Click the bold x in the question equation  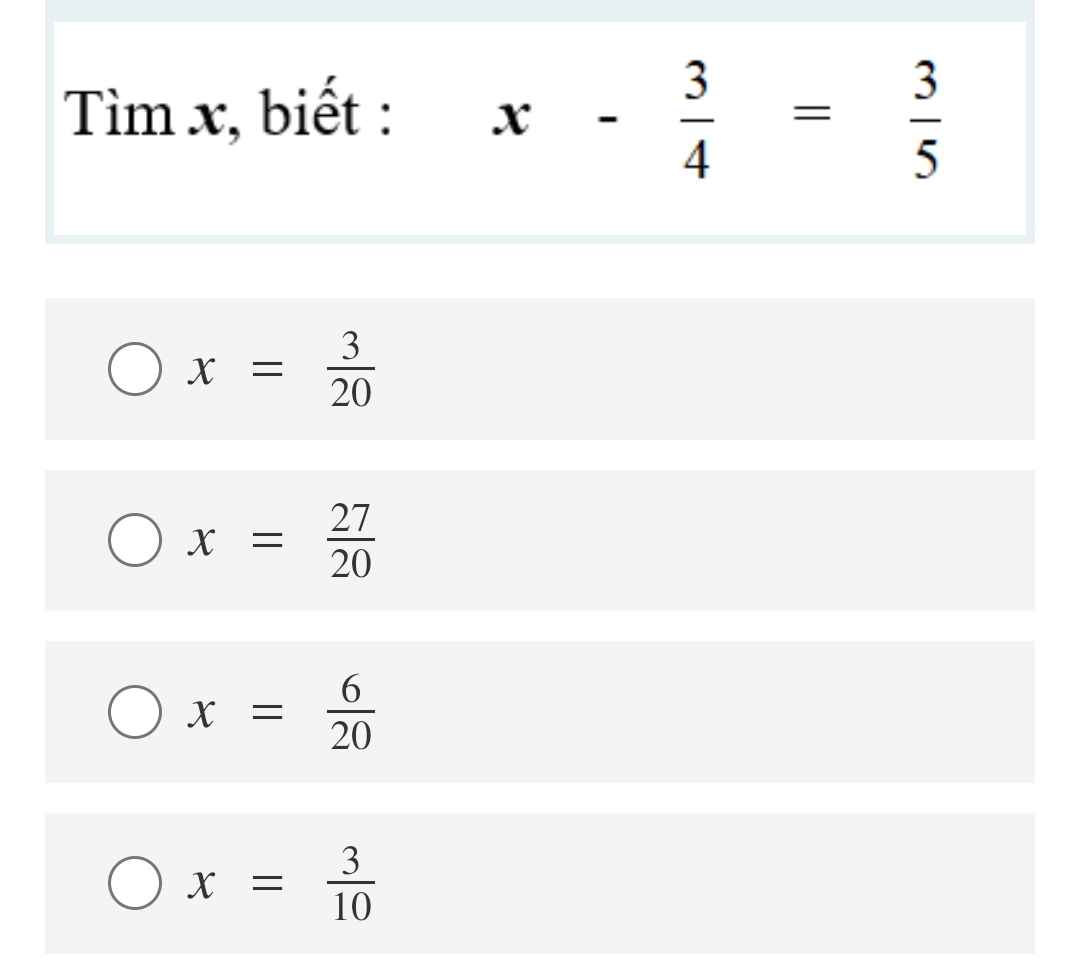click(511, 120)
